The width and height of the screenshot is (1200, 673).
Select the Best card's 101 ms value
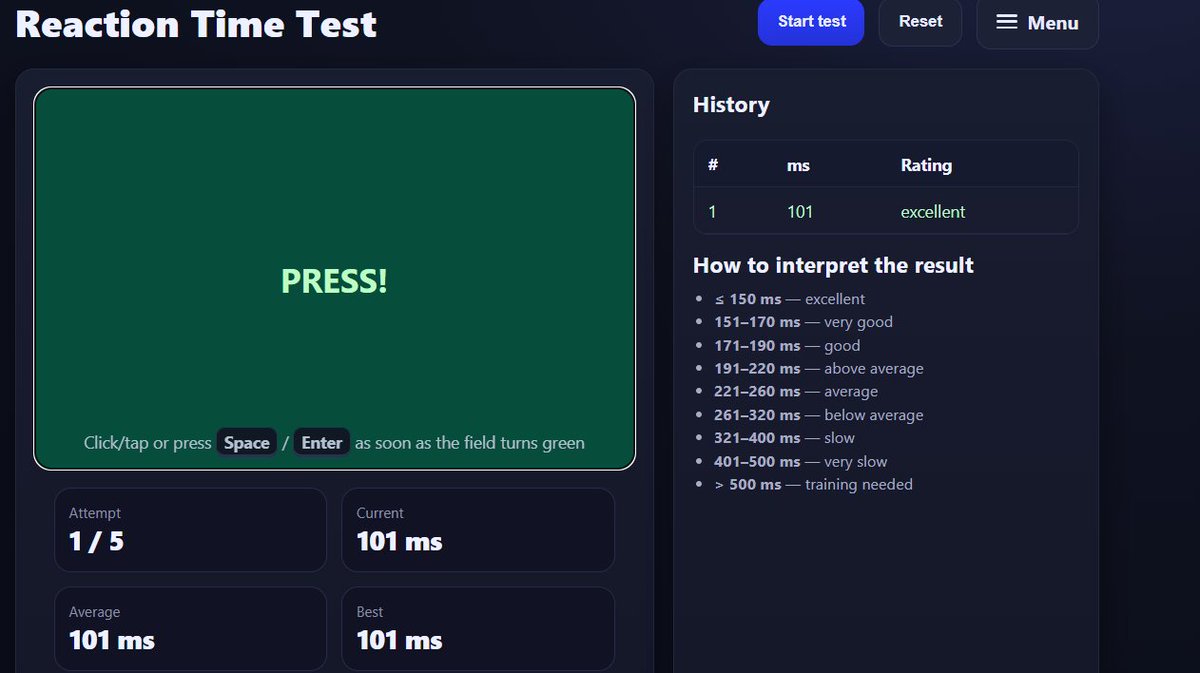(399, 640)
